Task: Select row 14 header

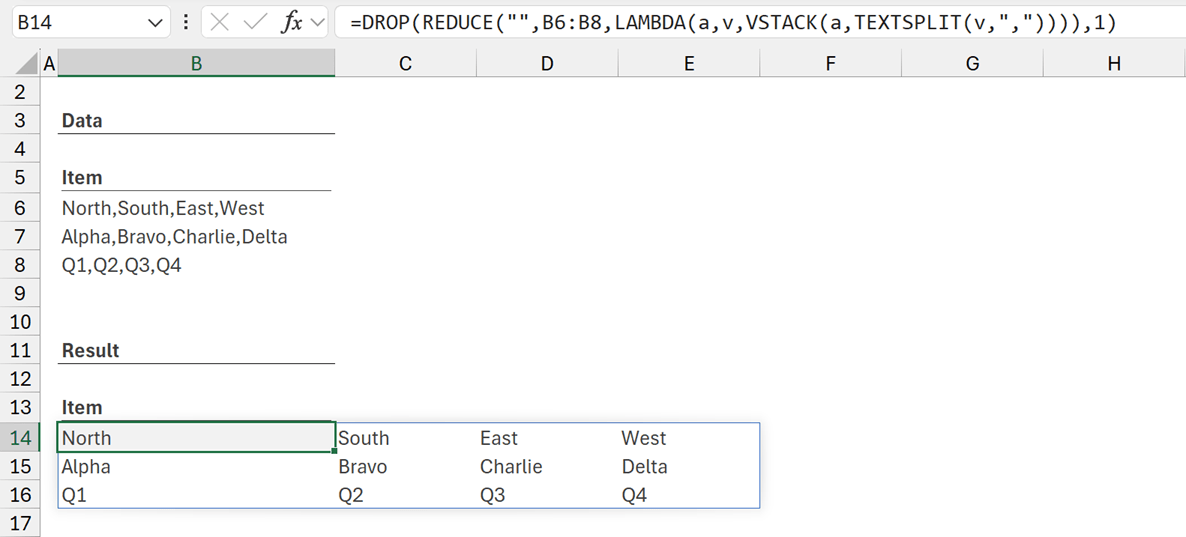Action: 19,438
